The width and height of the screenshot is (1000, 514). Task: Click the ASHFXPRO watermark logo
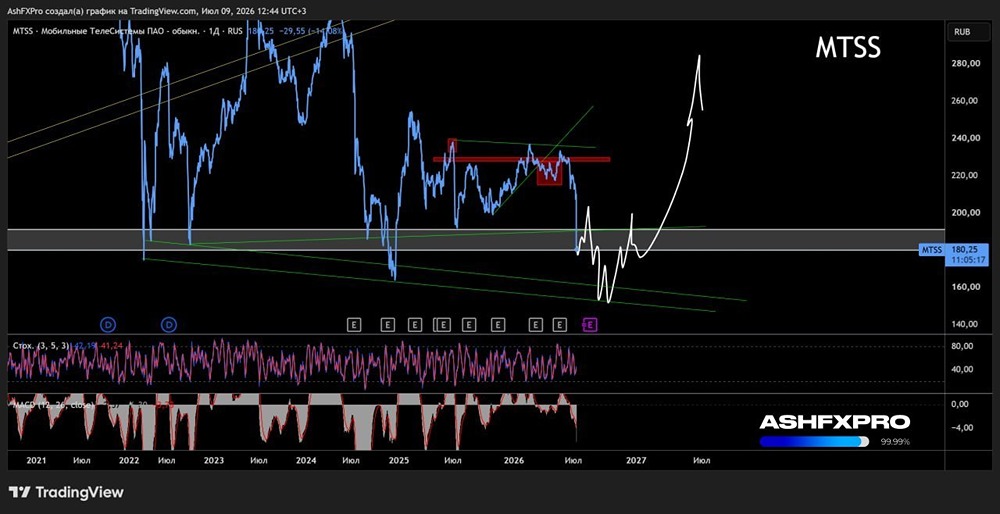(x=834, y=422)
